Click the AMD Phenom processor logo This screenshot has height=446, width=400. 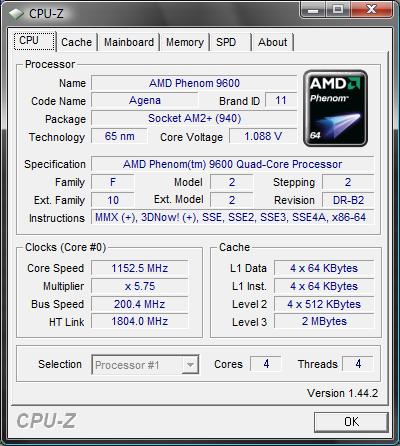(x=336, y=108)
